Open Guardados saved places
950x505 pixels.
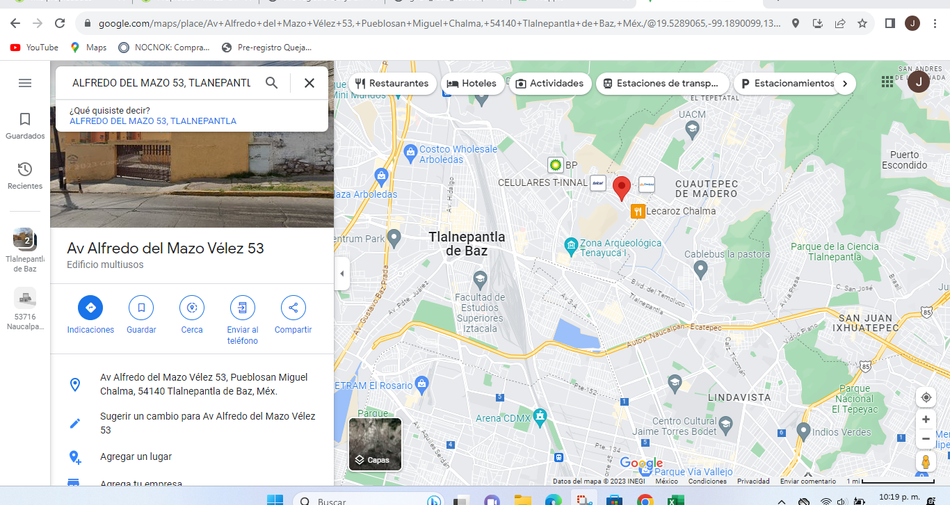[25, 125]
